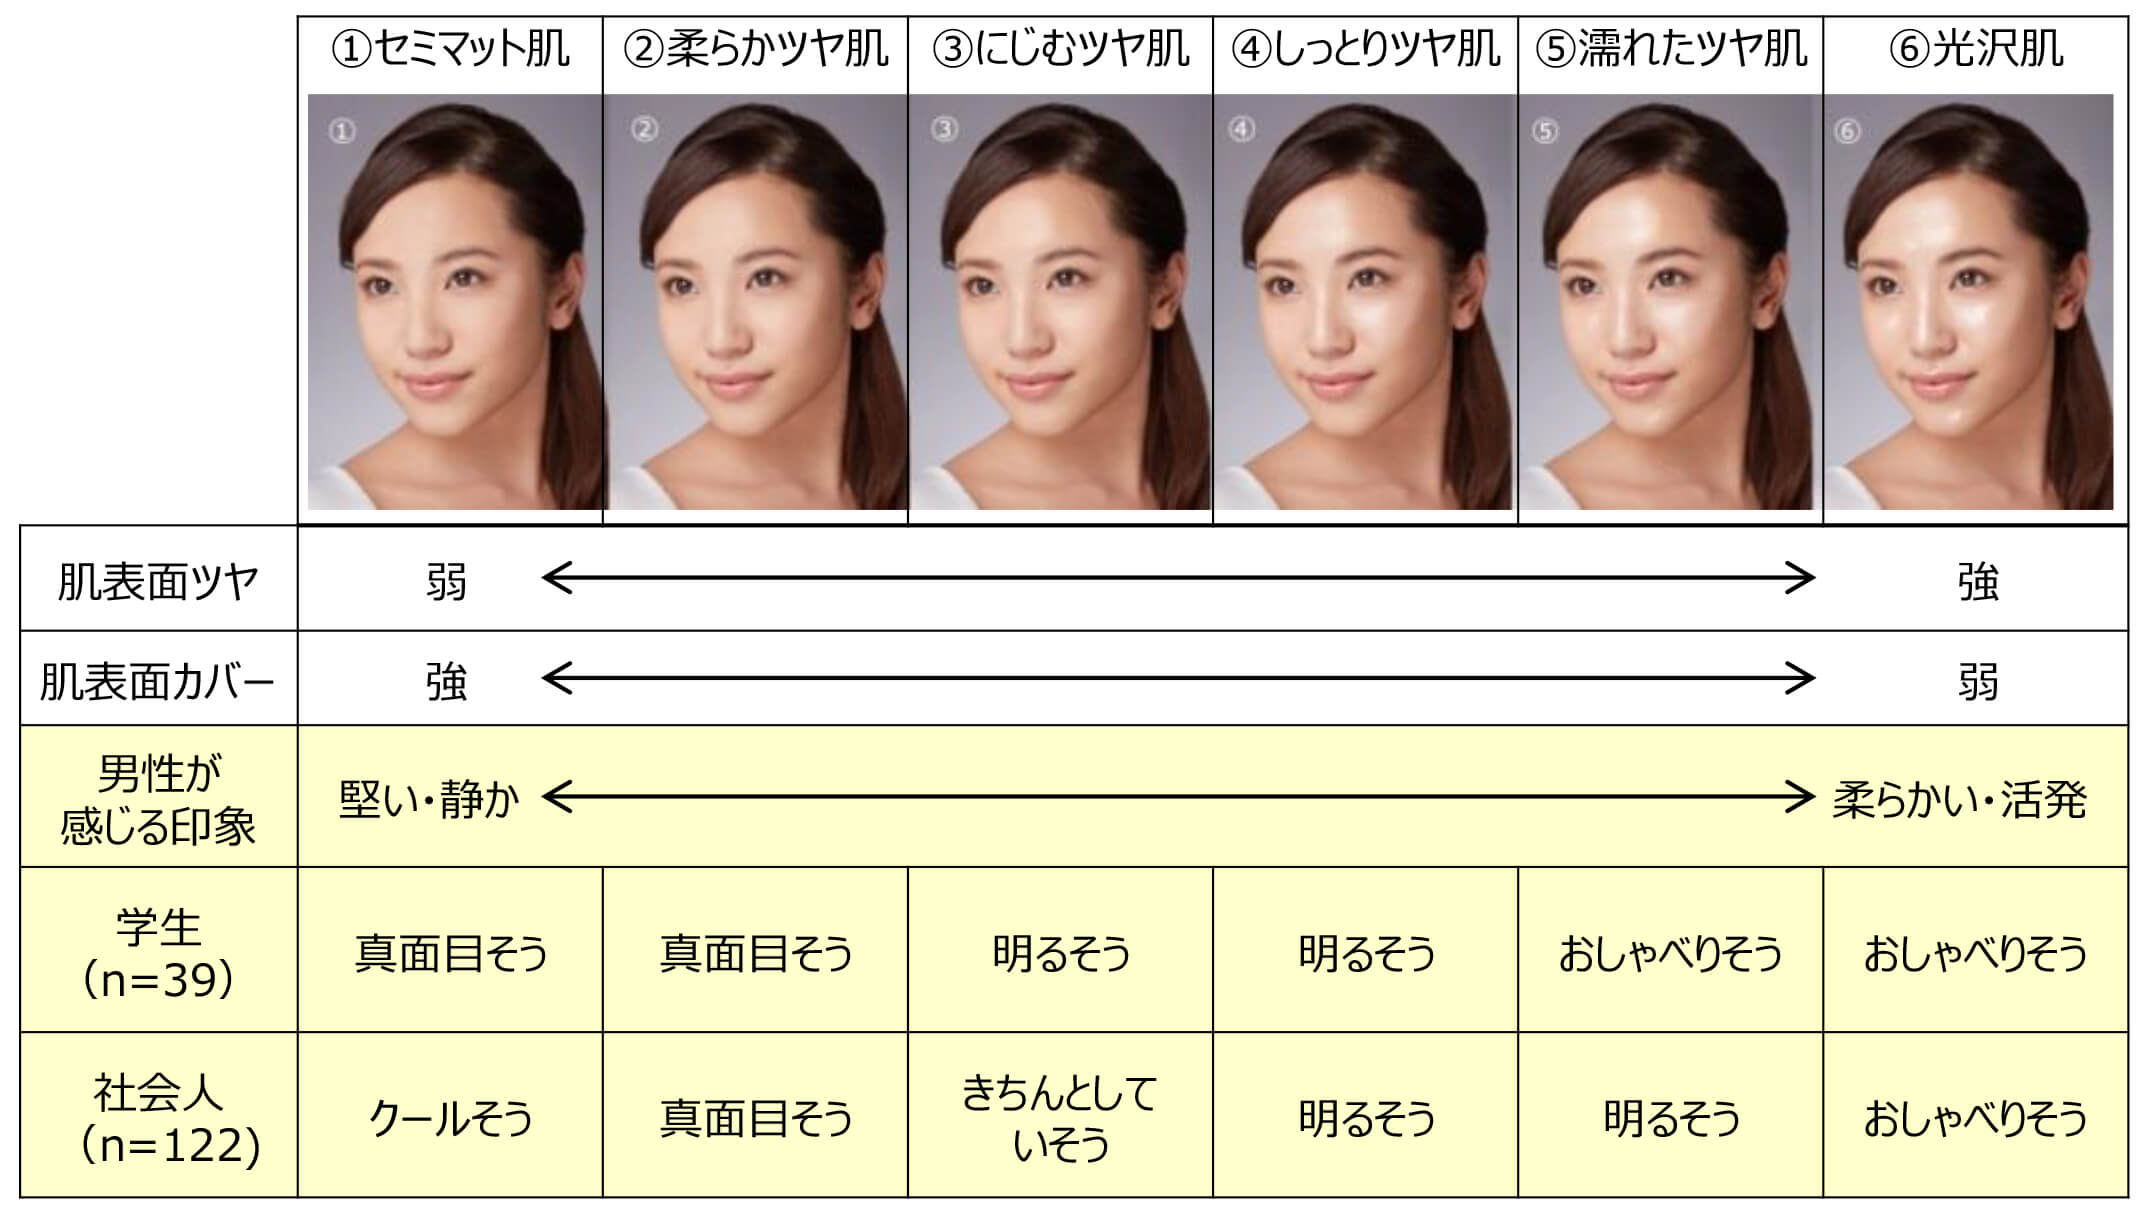The height and width of the screenshot is (1212, 2150).
Task: Click the 柔らかい・活発 impression label
Action: click(1960, 800)
